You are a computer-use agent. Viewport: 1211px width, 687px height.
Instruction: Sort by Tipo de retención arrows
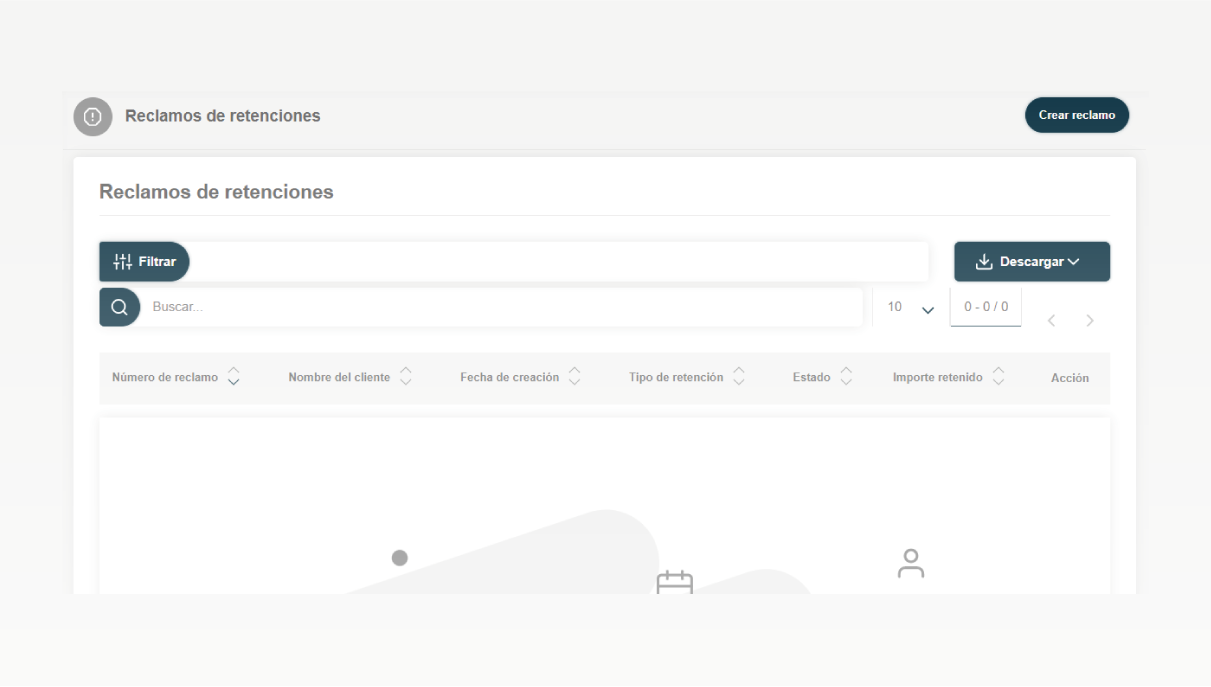[x=739, y=377]
